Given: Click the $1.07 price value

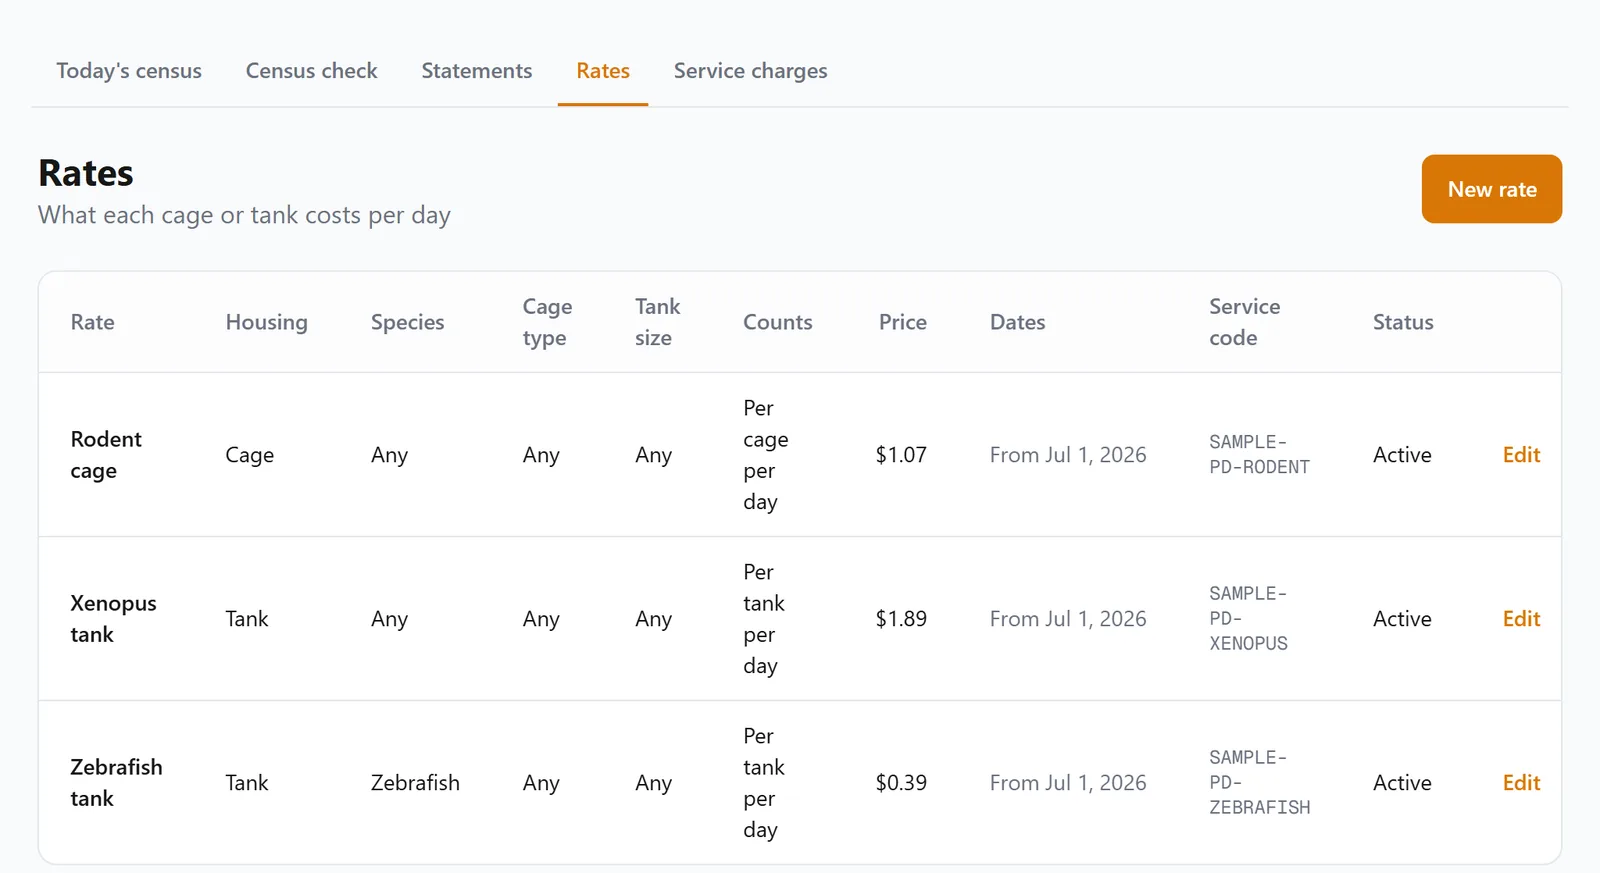Looking at the screenshot, I should [901, 455].
